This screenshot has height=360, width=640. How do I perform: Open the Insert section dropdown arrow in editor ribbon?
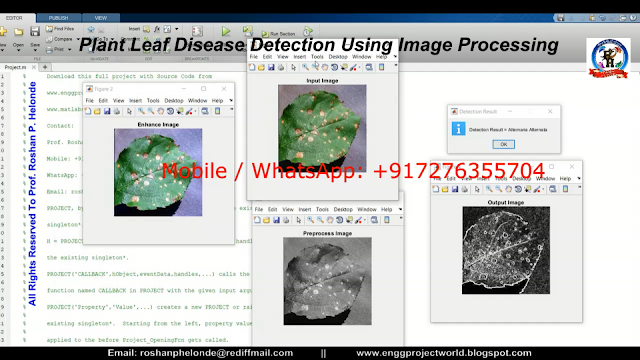tap(177, 29)
